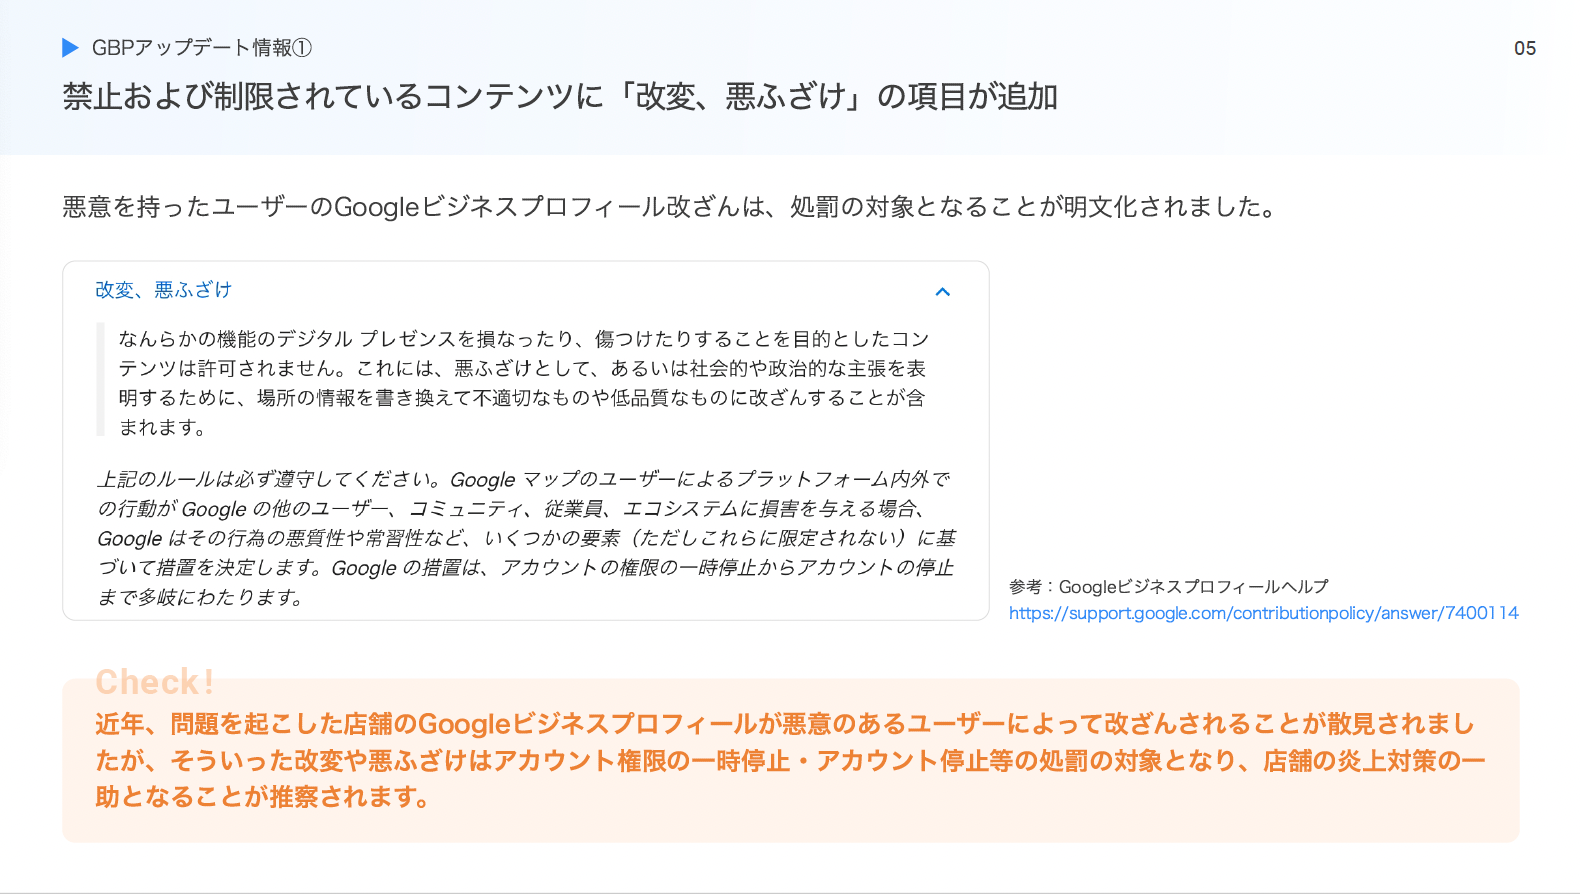Click the blue 改変、悪ふざけ section heading
Viewport: 1580px width, 894px height.
tap(163, 290)
